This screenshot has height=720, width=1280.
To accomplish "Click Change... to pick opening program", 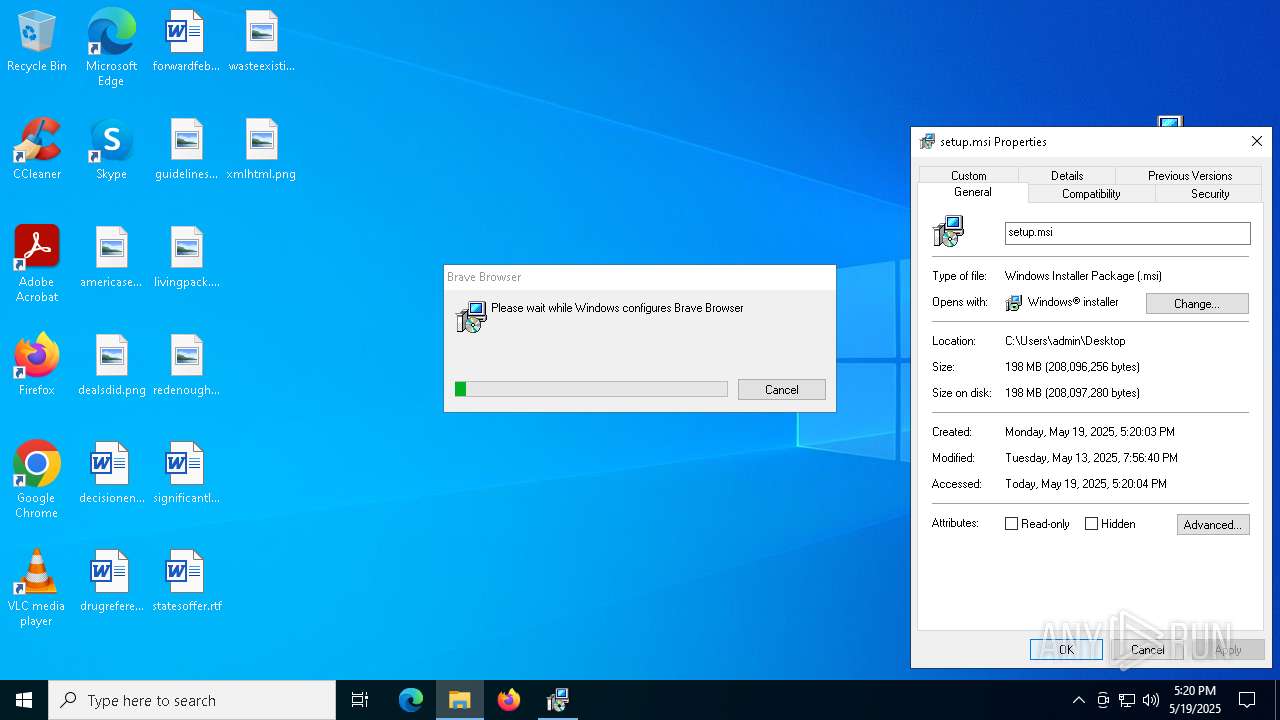I will (x=1197, y=303).
